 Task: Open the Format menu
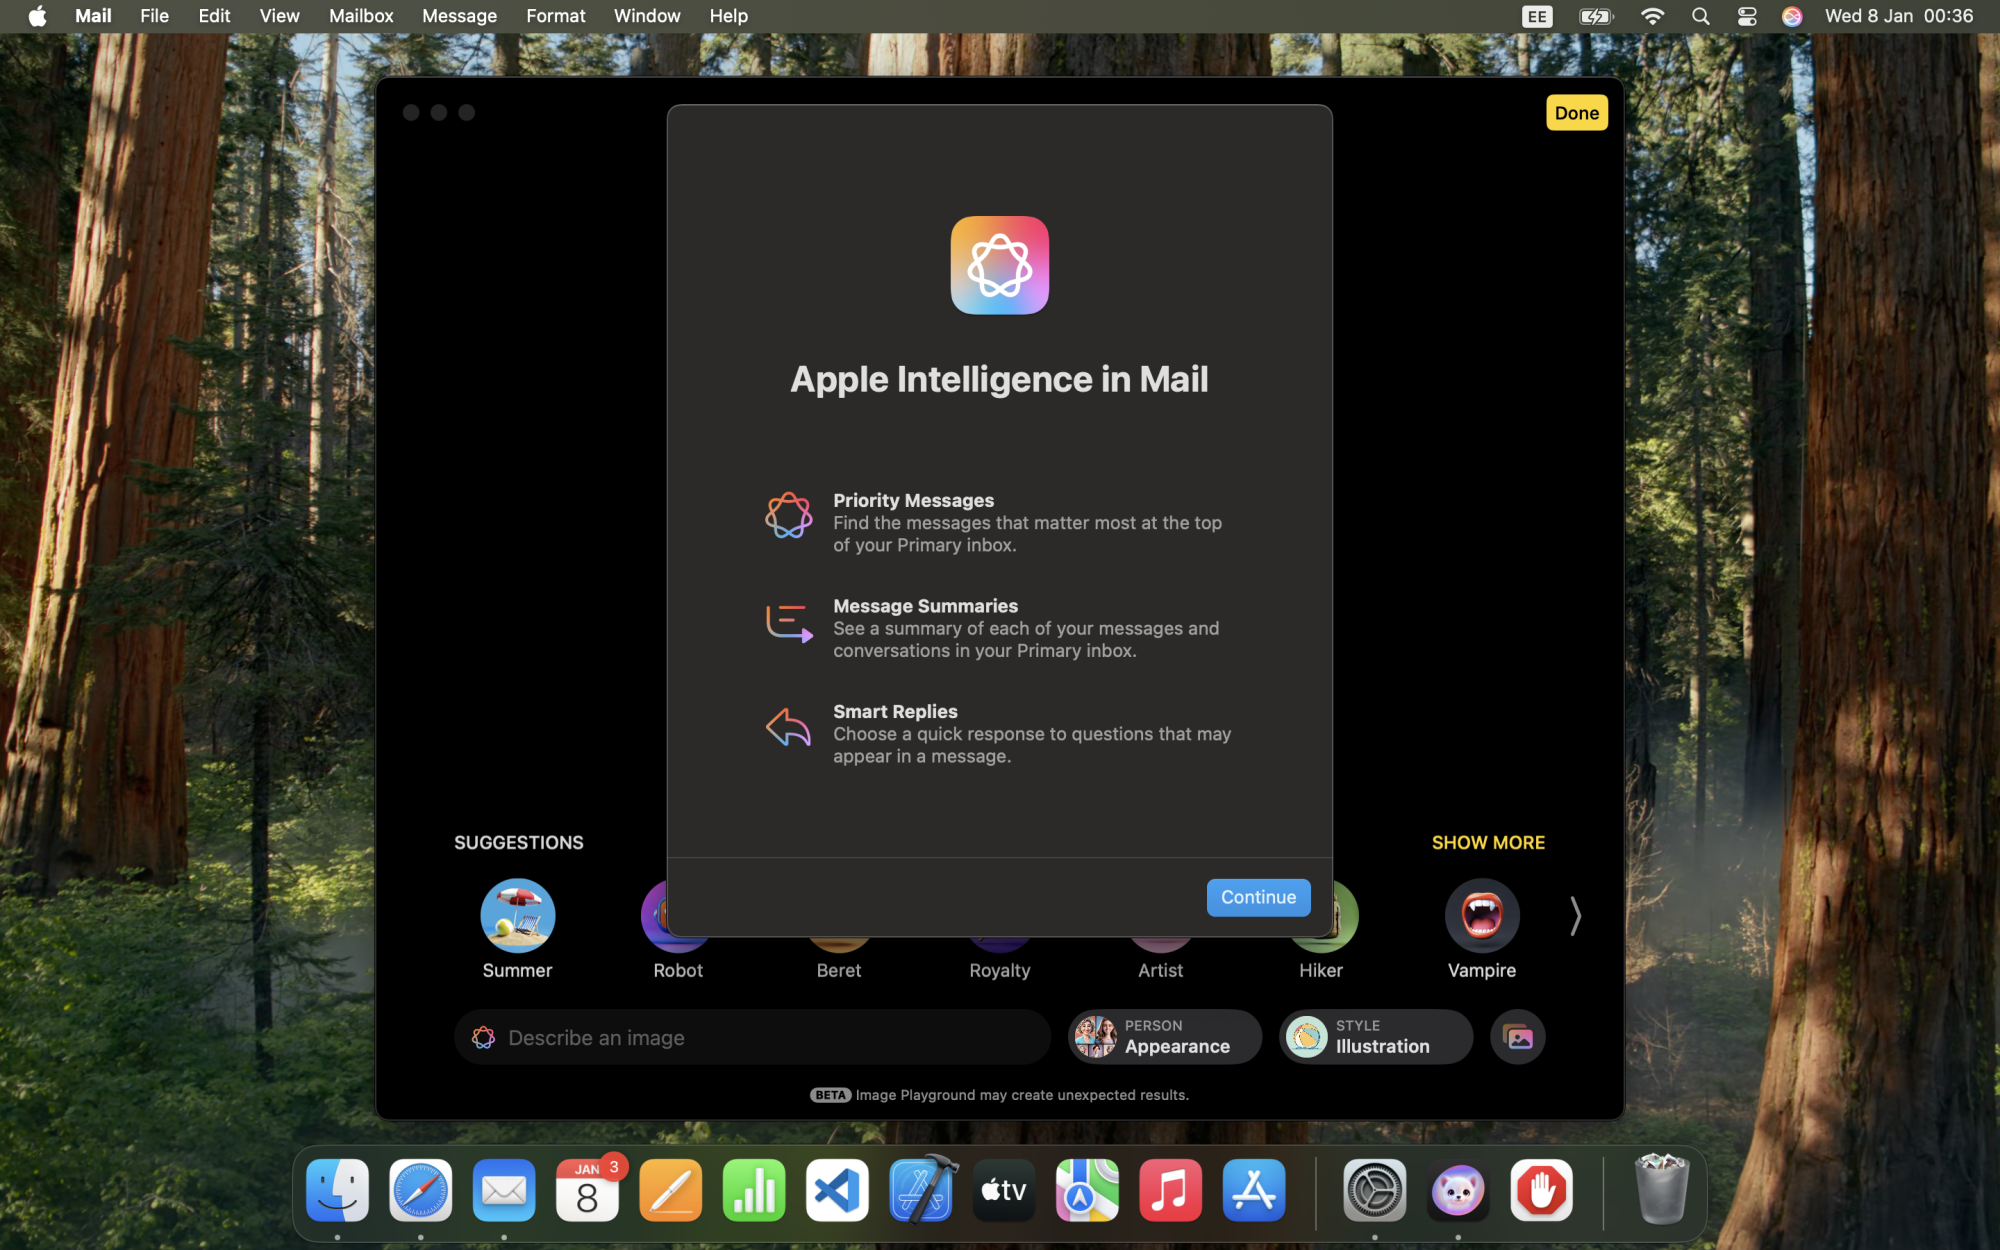point(555,16)
